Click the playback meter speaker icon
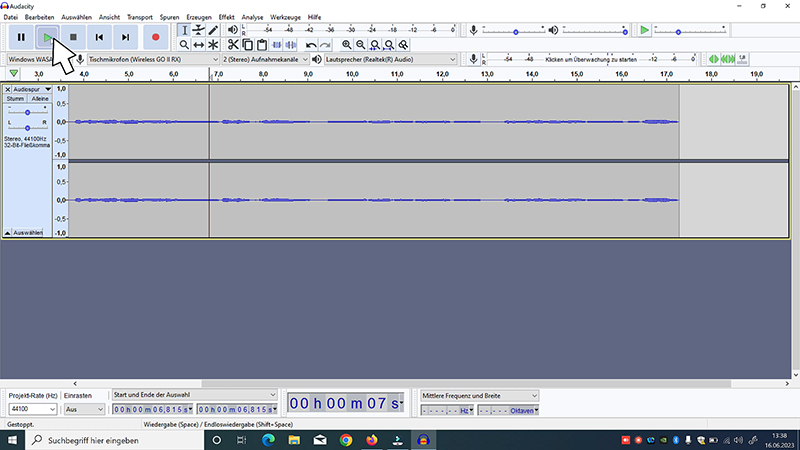Viewport: 800px width, 450px height. tap(233, 30)
